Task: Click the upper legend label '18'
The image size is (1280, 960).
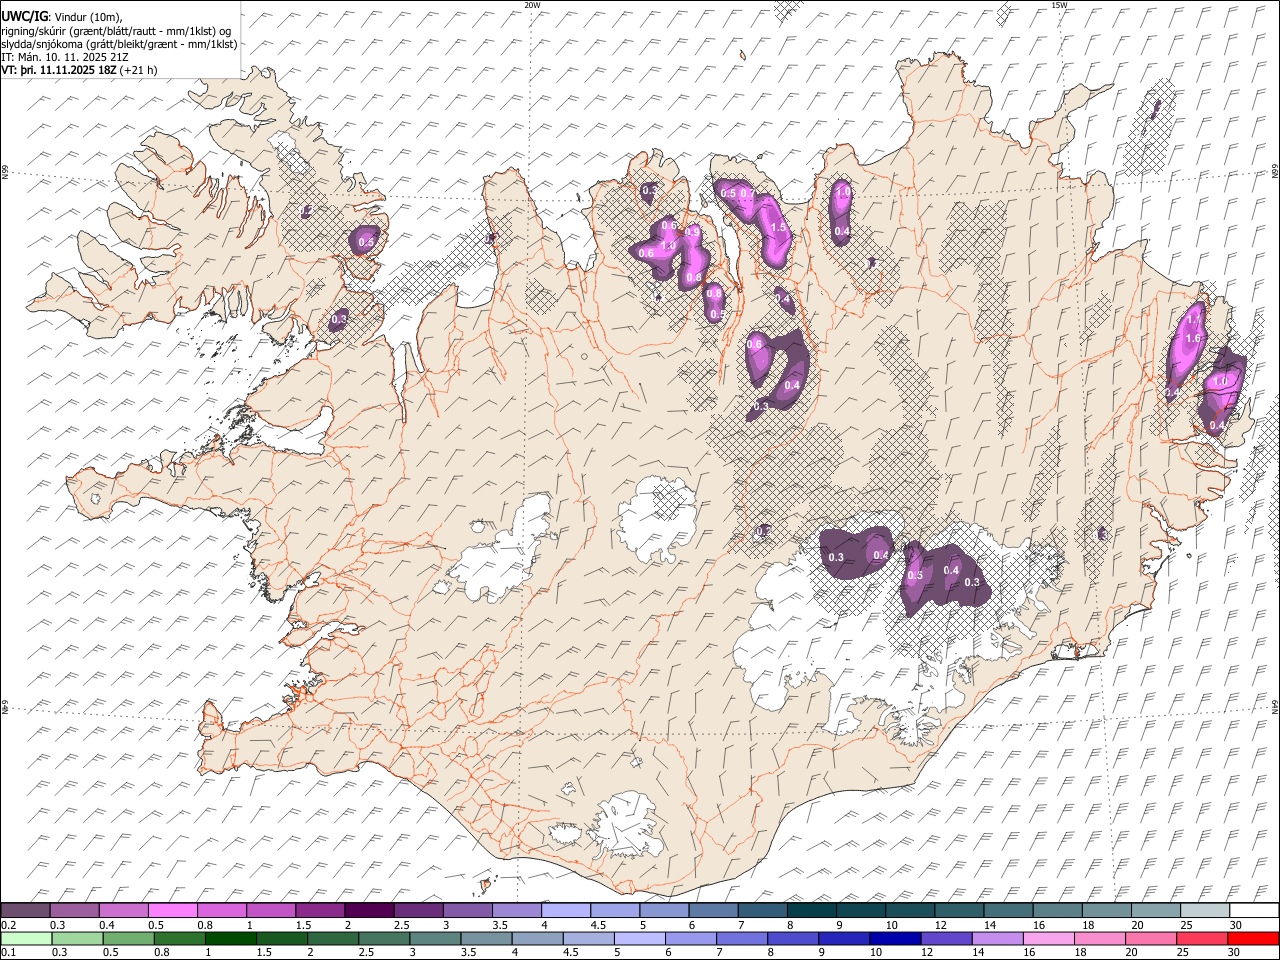Action: tap(1086, 924)
